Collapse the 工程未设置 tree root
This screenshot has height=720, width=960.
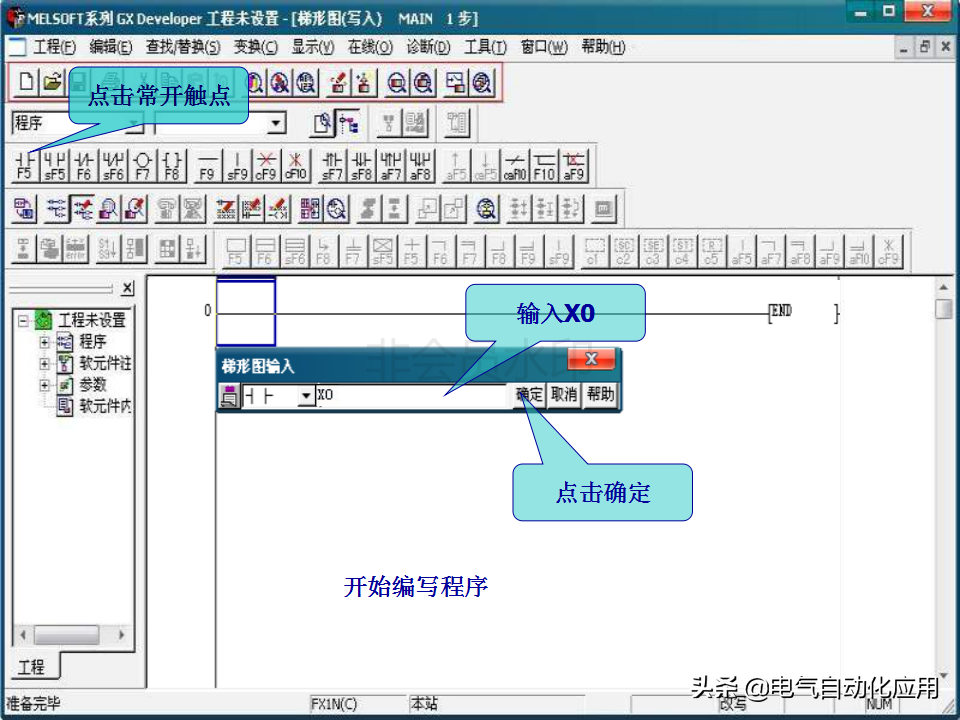(x=23, y=320)
